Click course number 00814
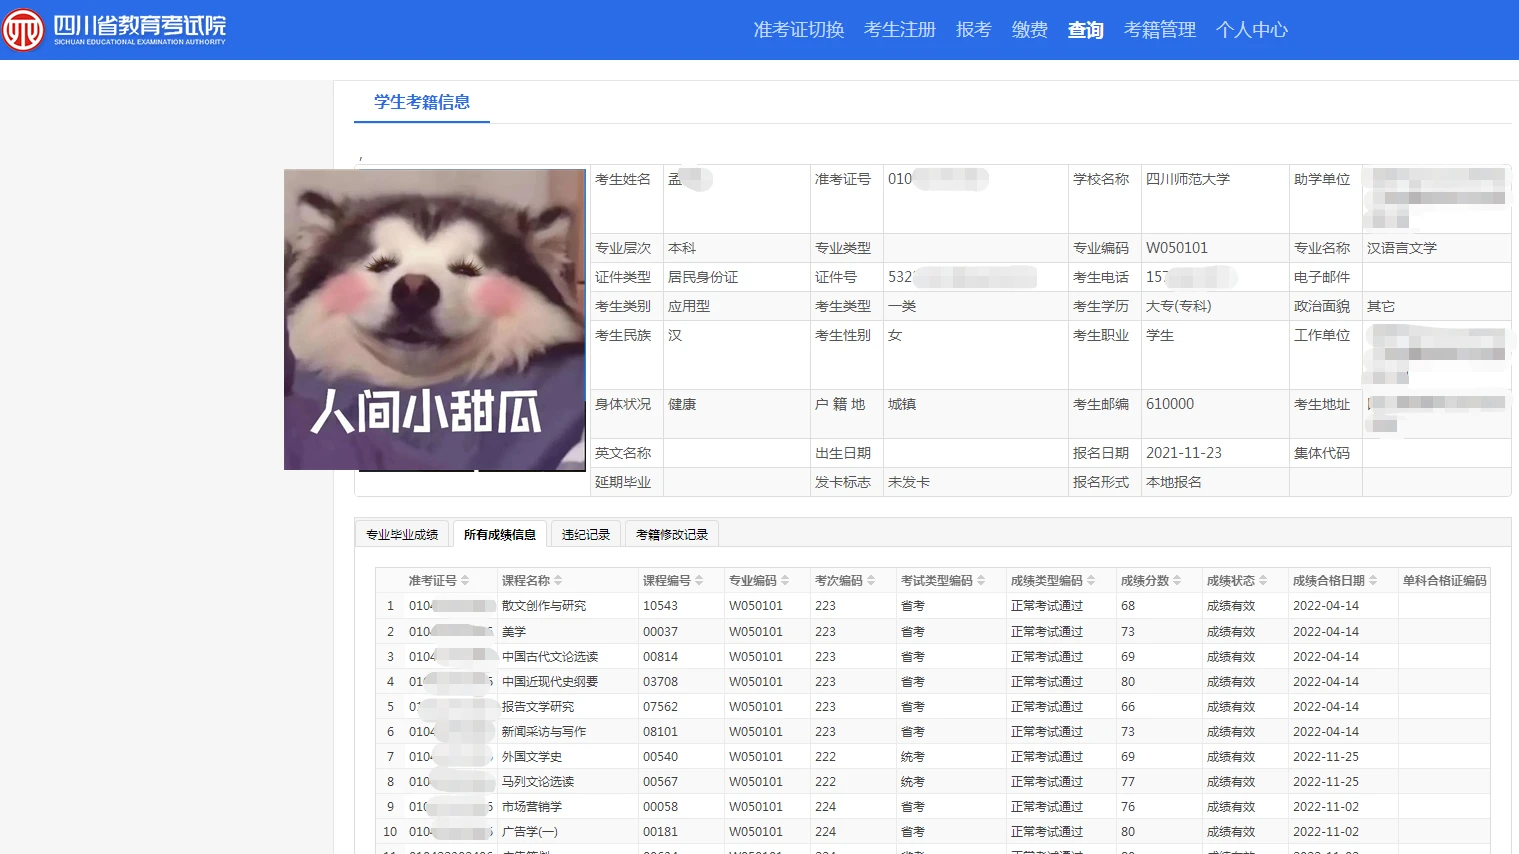1519x854 pixels. tap(660, 657)
